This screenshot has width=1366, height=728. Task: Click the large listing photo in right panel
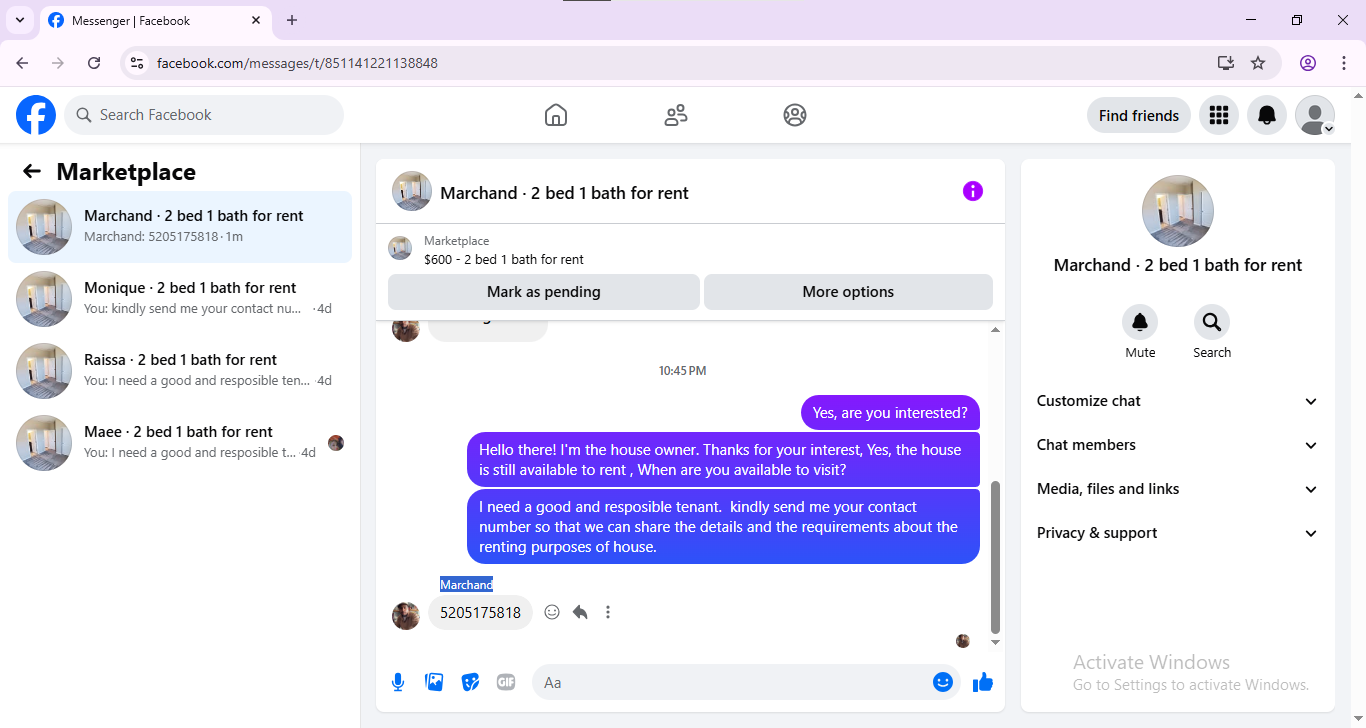(x=1178, y=211)
